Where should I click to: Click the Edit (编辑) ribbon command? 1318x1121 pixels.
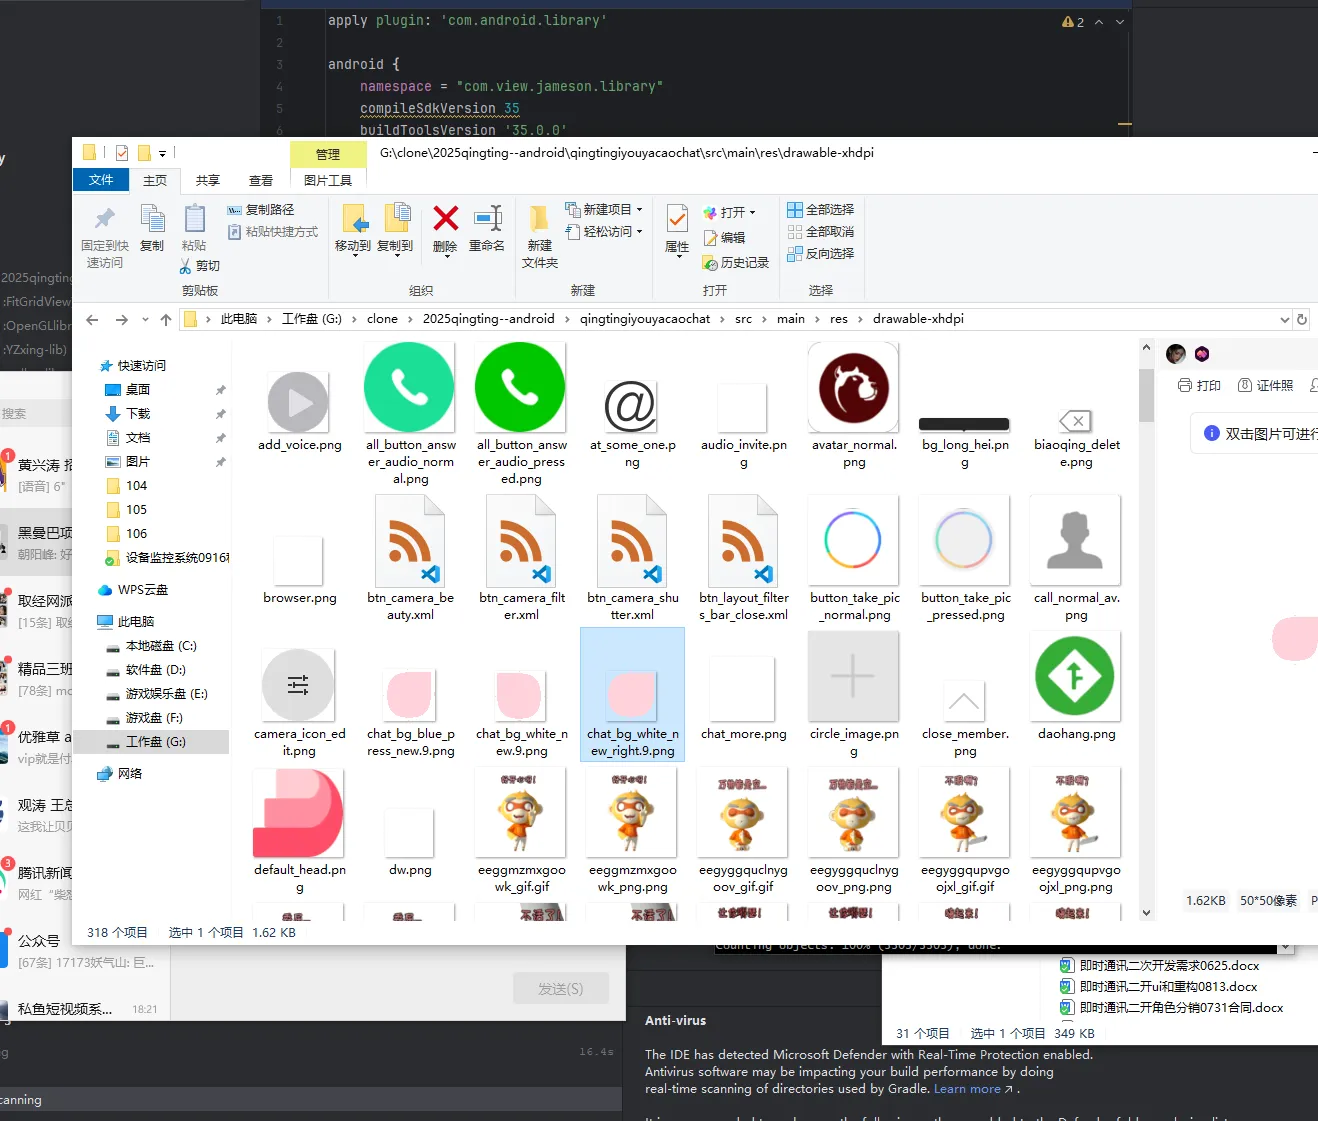point(725,238)
